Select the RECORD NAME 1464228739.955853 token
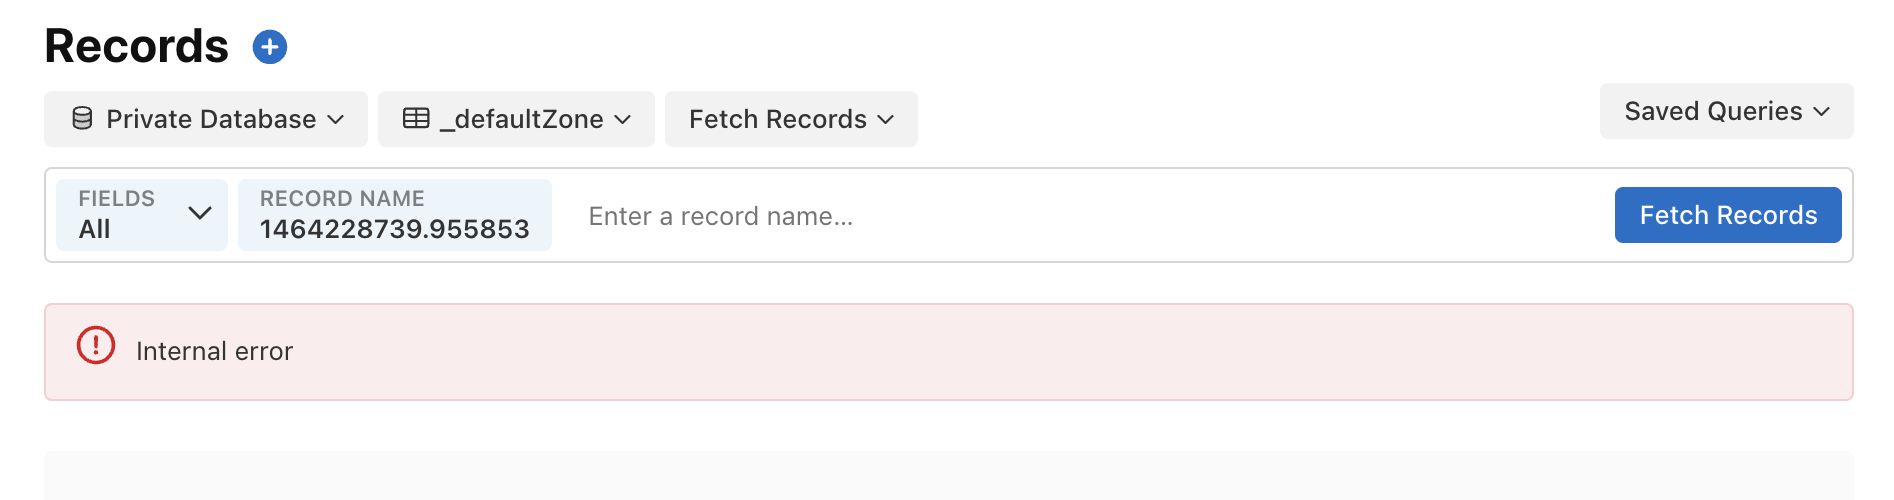 [x=395, y=215]
